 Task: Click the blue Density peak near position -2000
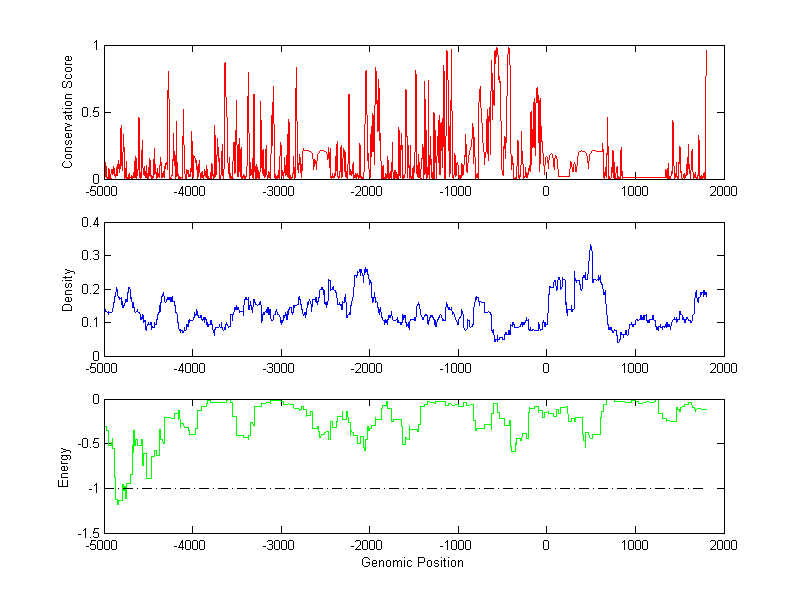[x=363, y=269]
